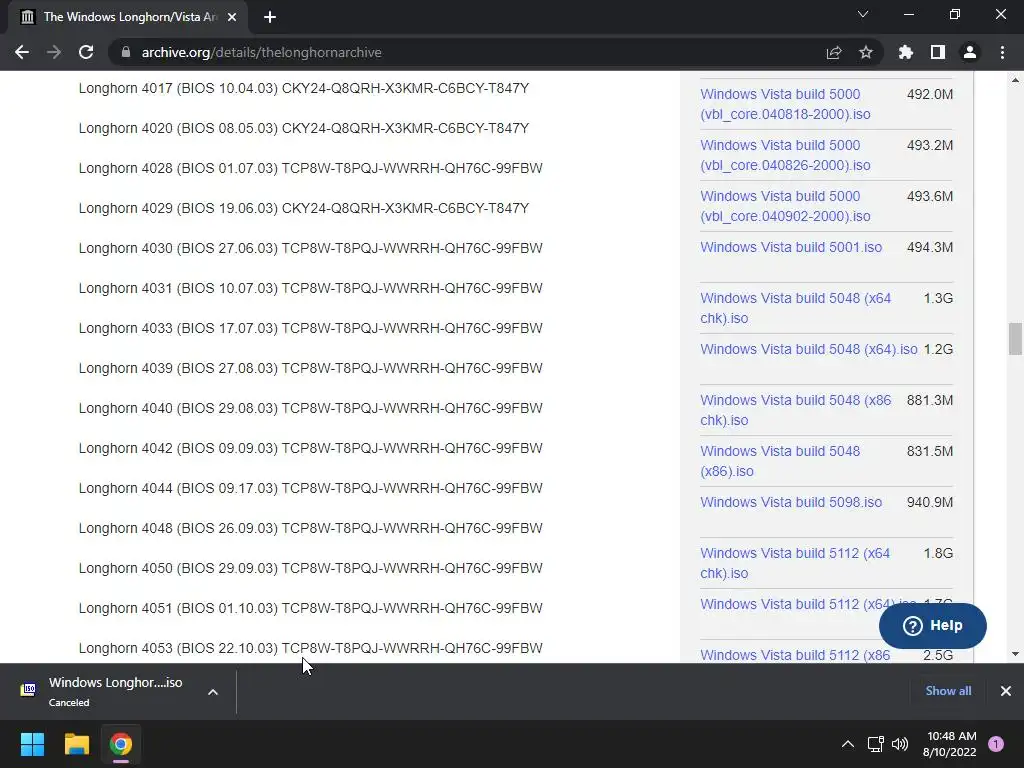This screenshot has height=768, width=1024.
Task: Click the 492.0M file size
Action: (x=929, y=94)
